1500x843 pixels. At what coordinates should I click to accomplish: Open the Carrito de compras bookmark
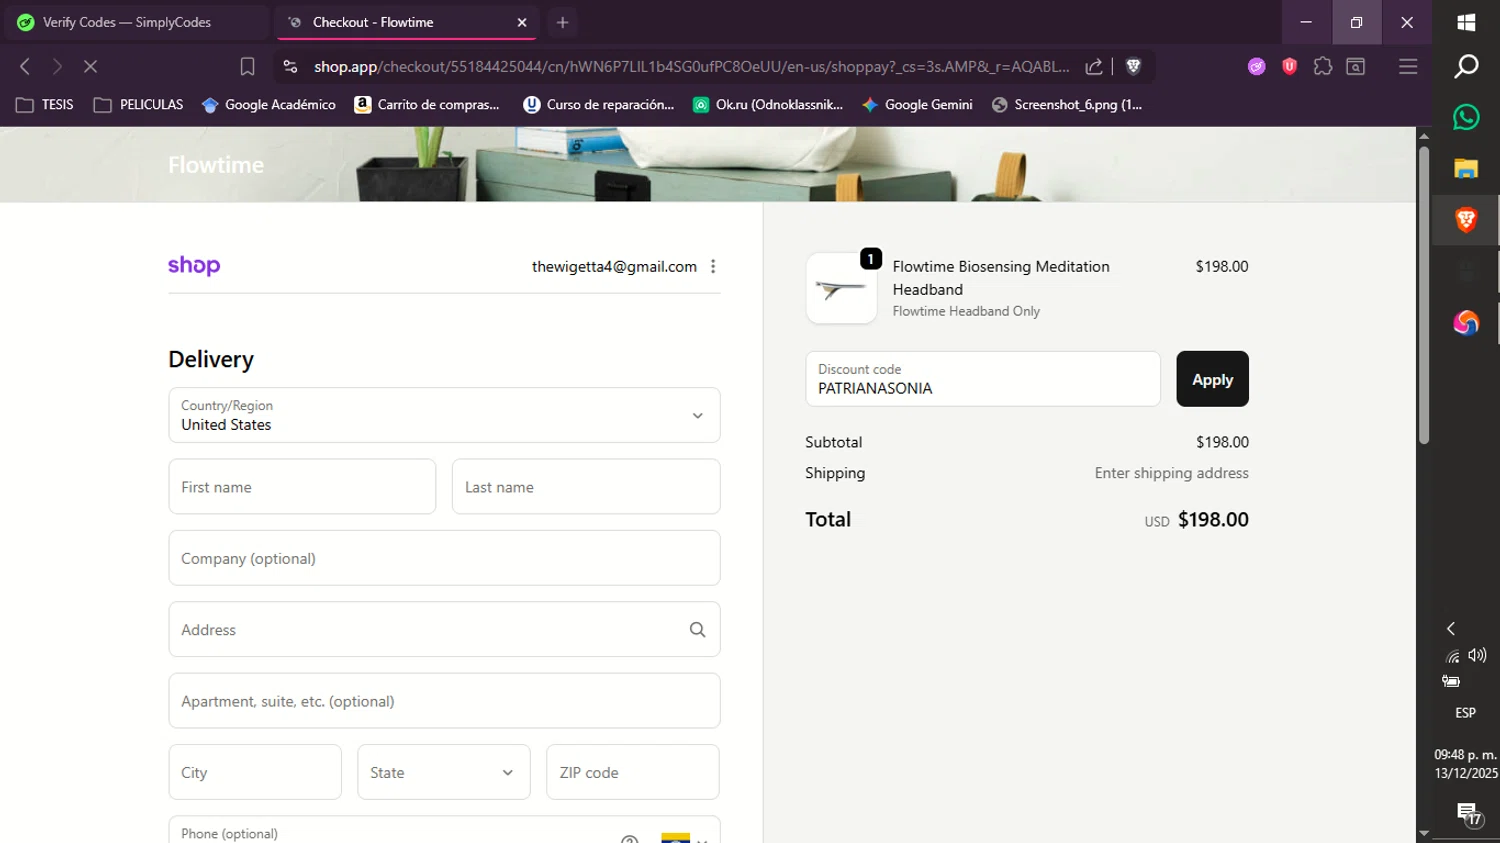(x=427, y=104)
